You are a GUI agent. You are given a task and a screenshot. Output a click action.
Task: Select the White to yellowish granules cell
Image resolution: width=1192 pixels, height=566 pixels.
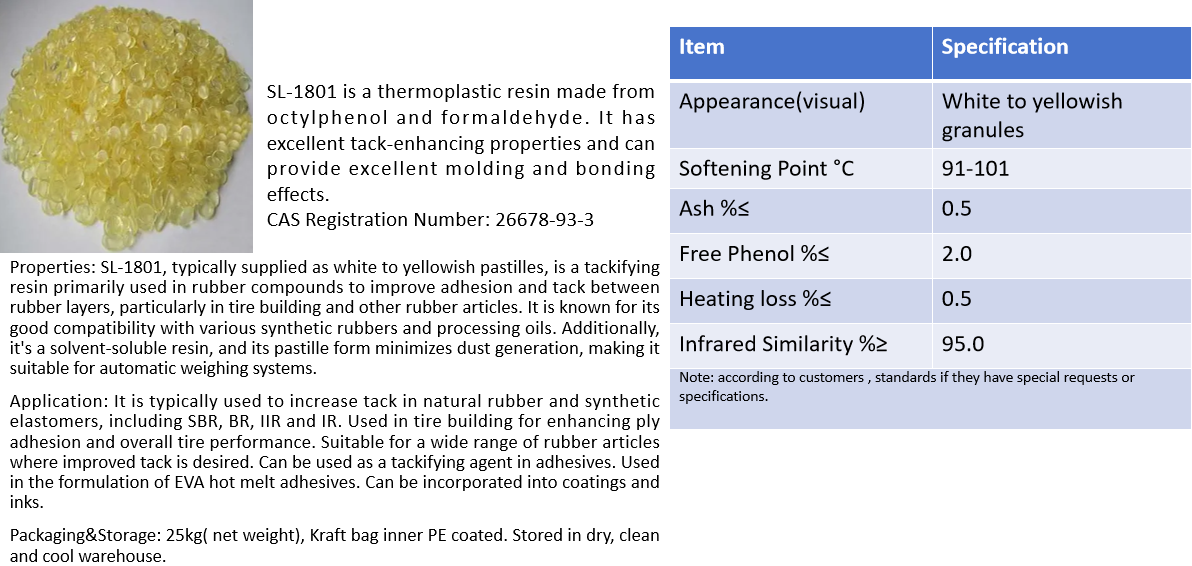click(1032, 115)
